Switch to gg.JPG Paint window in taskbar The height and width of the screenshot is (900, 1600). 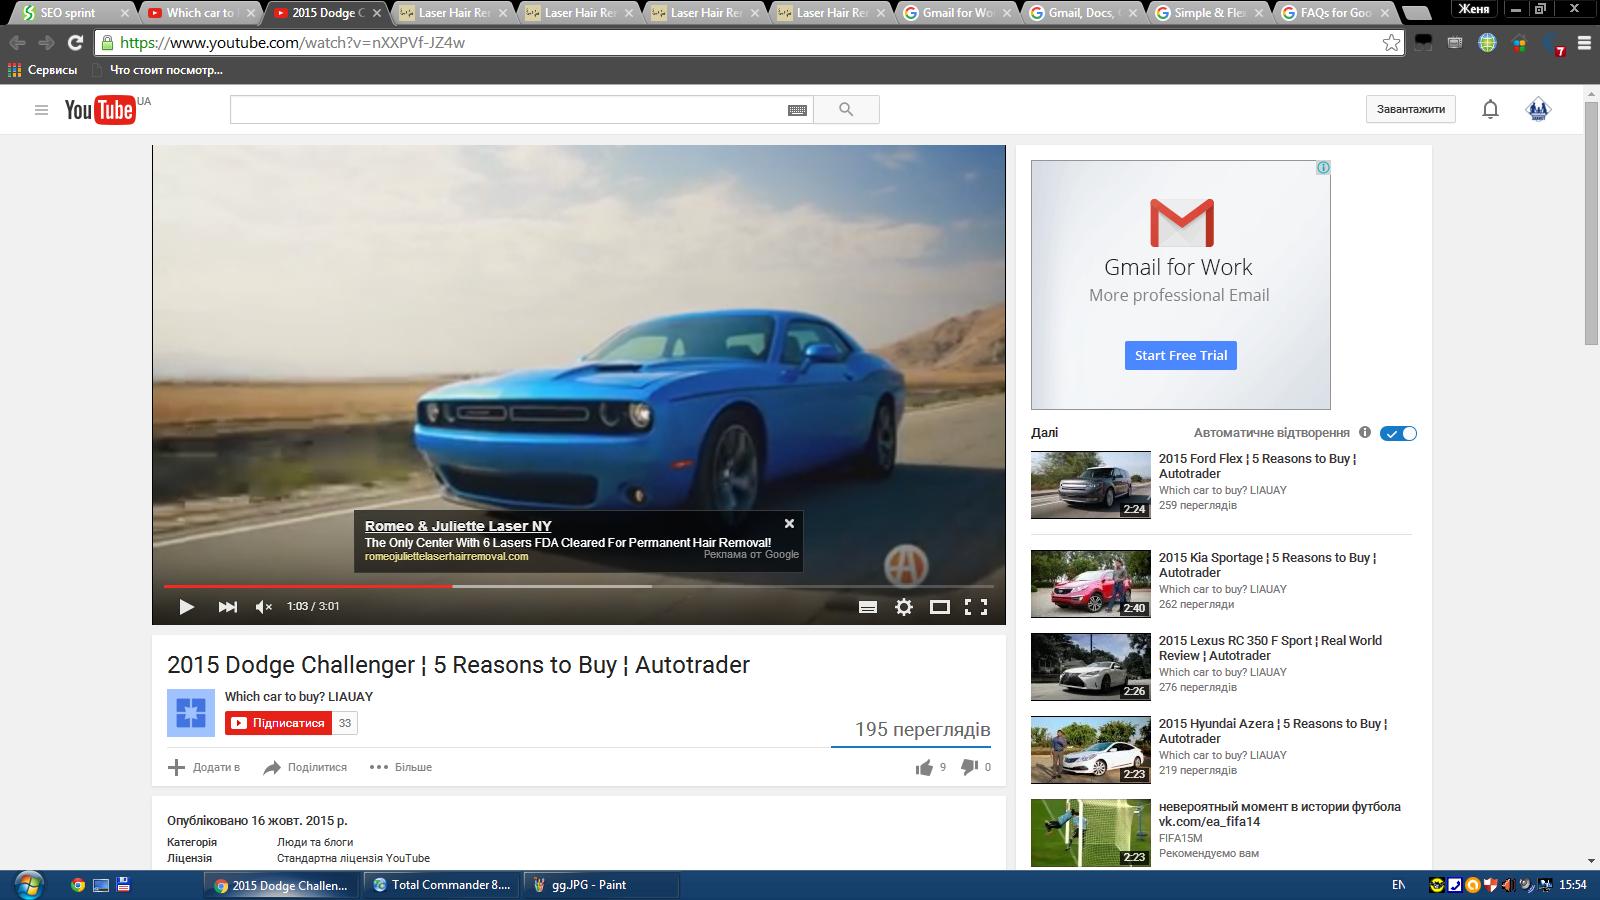(x=601, y=885)
